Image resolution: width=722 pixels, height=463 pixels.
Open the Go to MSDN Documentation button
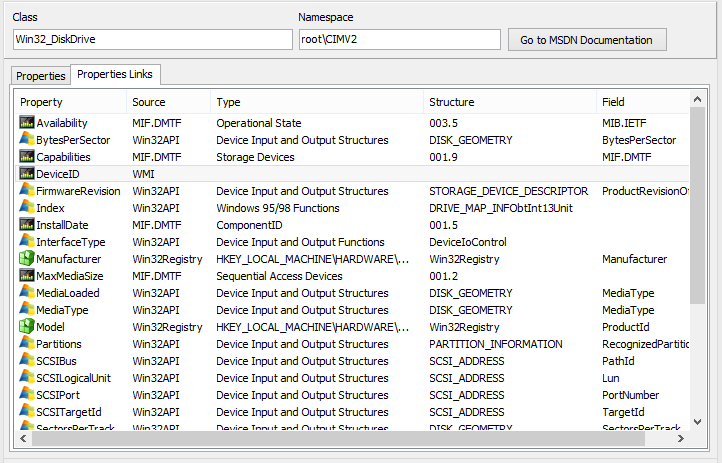coord(587,40)
